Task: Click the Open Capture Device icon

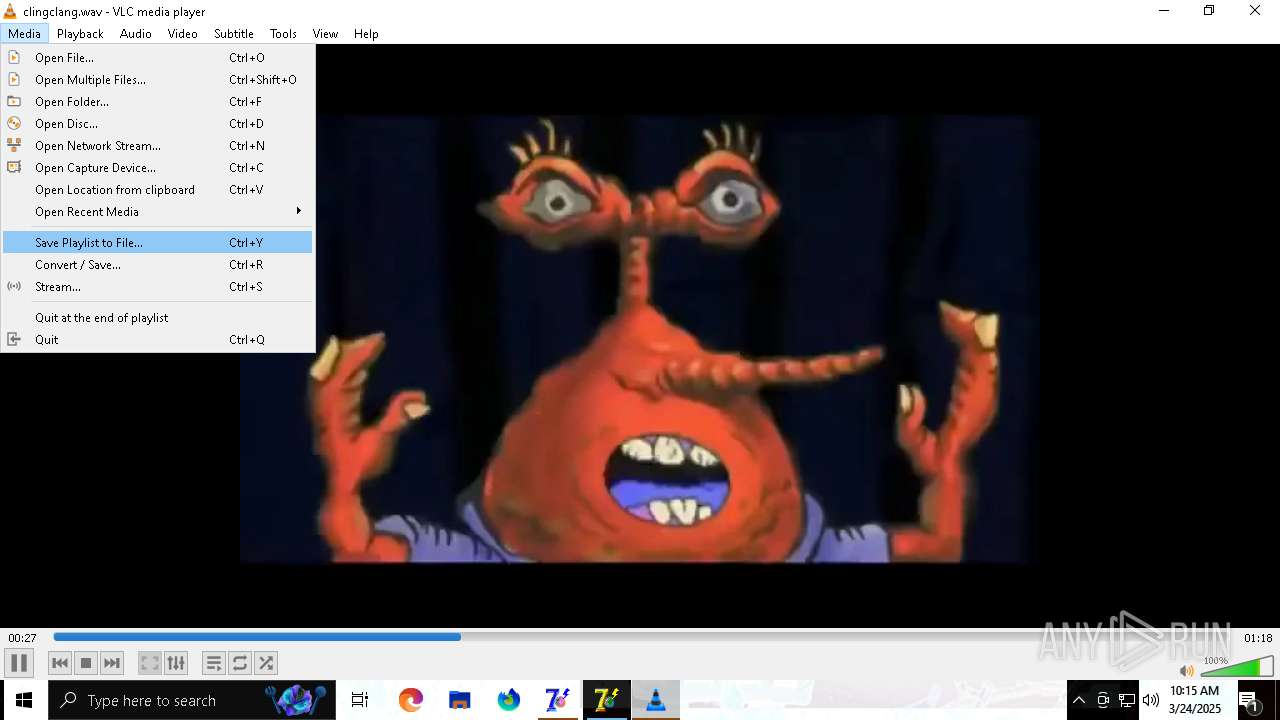Action: point(14,168)
